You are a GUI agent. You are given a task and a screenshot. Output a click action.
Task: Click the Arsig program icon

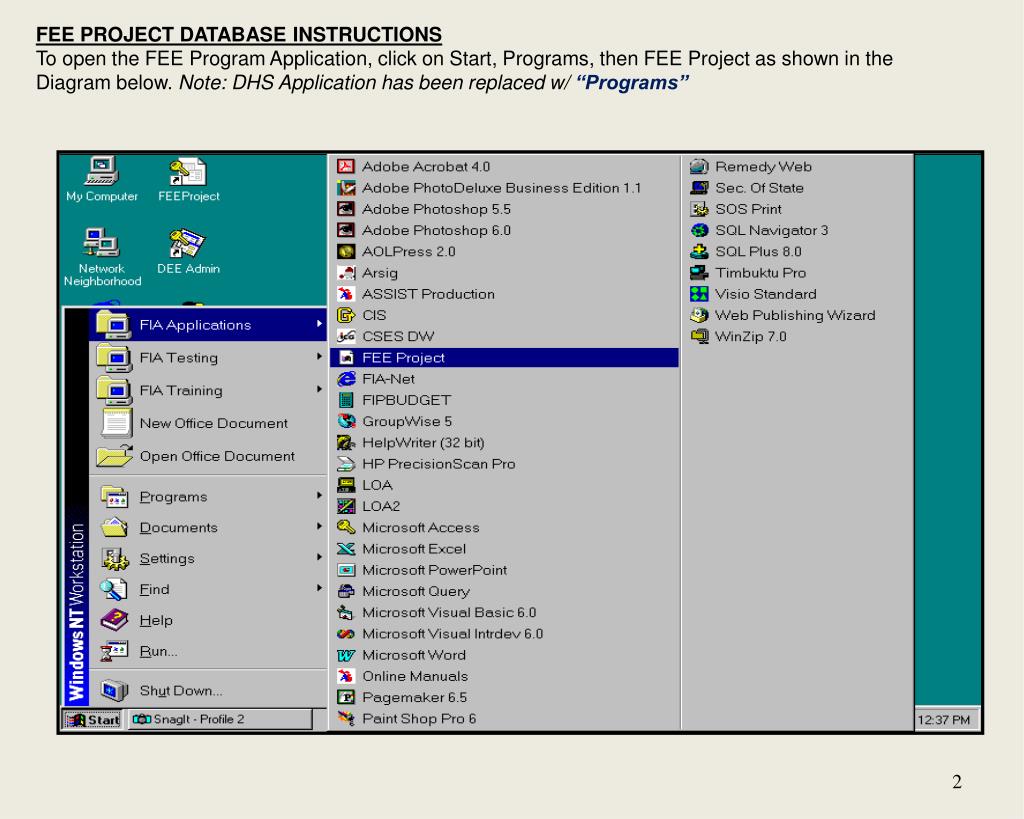(345, 273)
